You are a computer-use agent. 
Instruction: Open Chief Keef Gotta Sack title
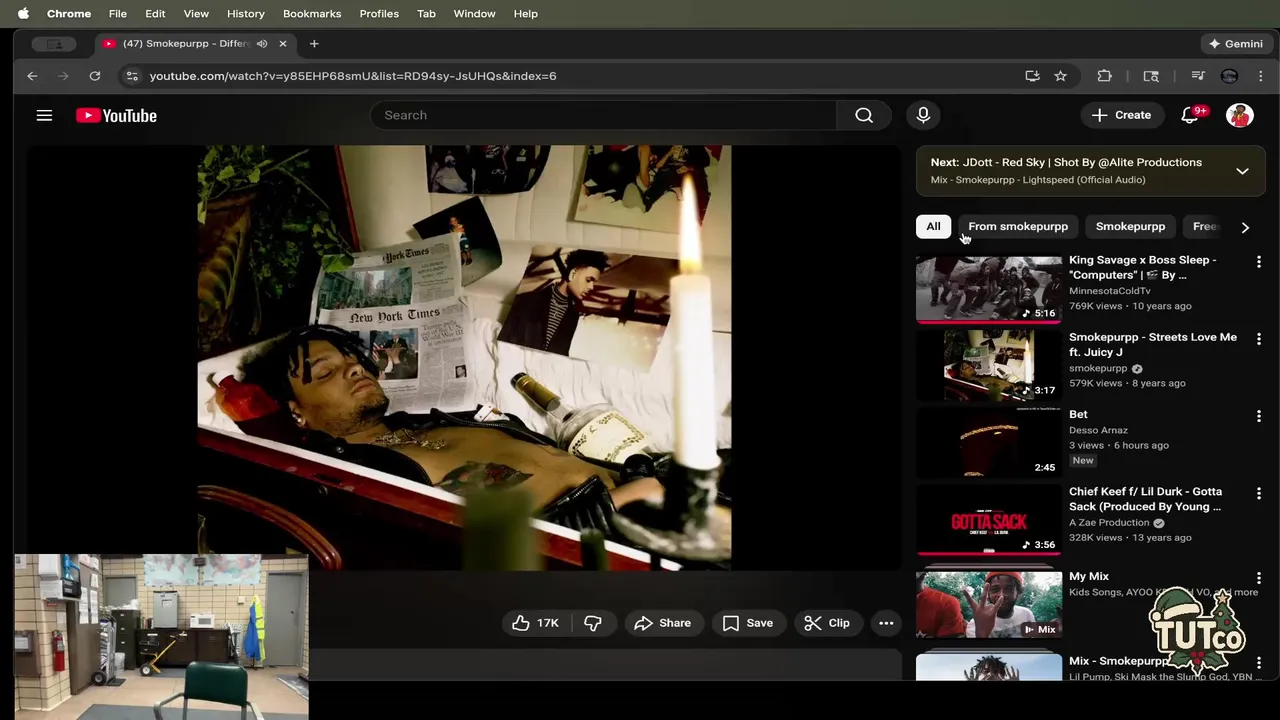click(1145, 499)
